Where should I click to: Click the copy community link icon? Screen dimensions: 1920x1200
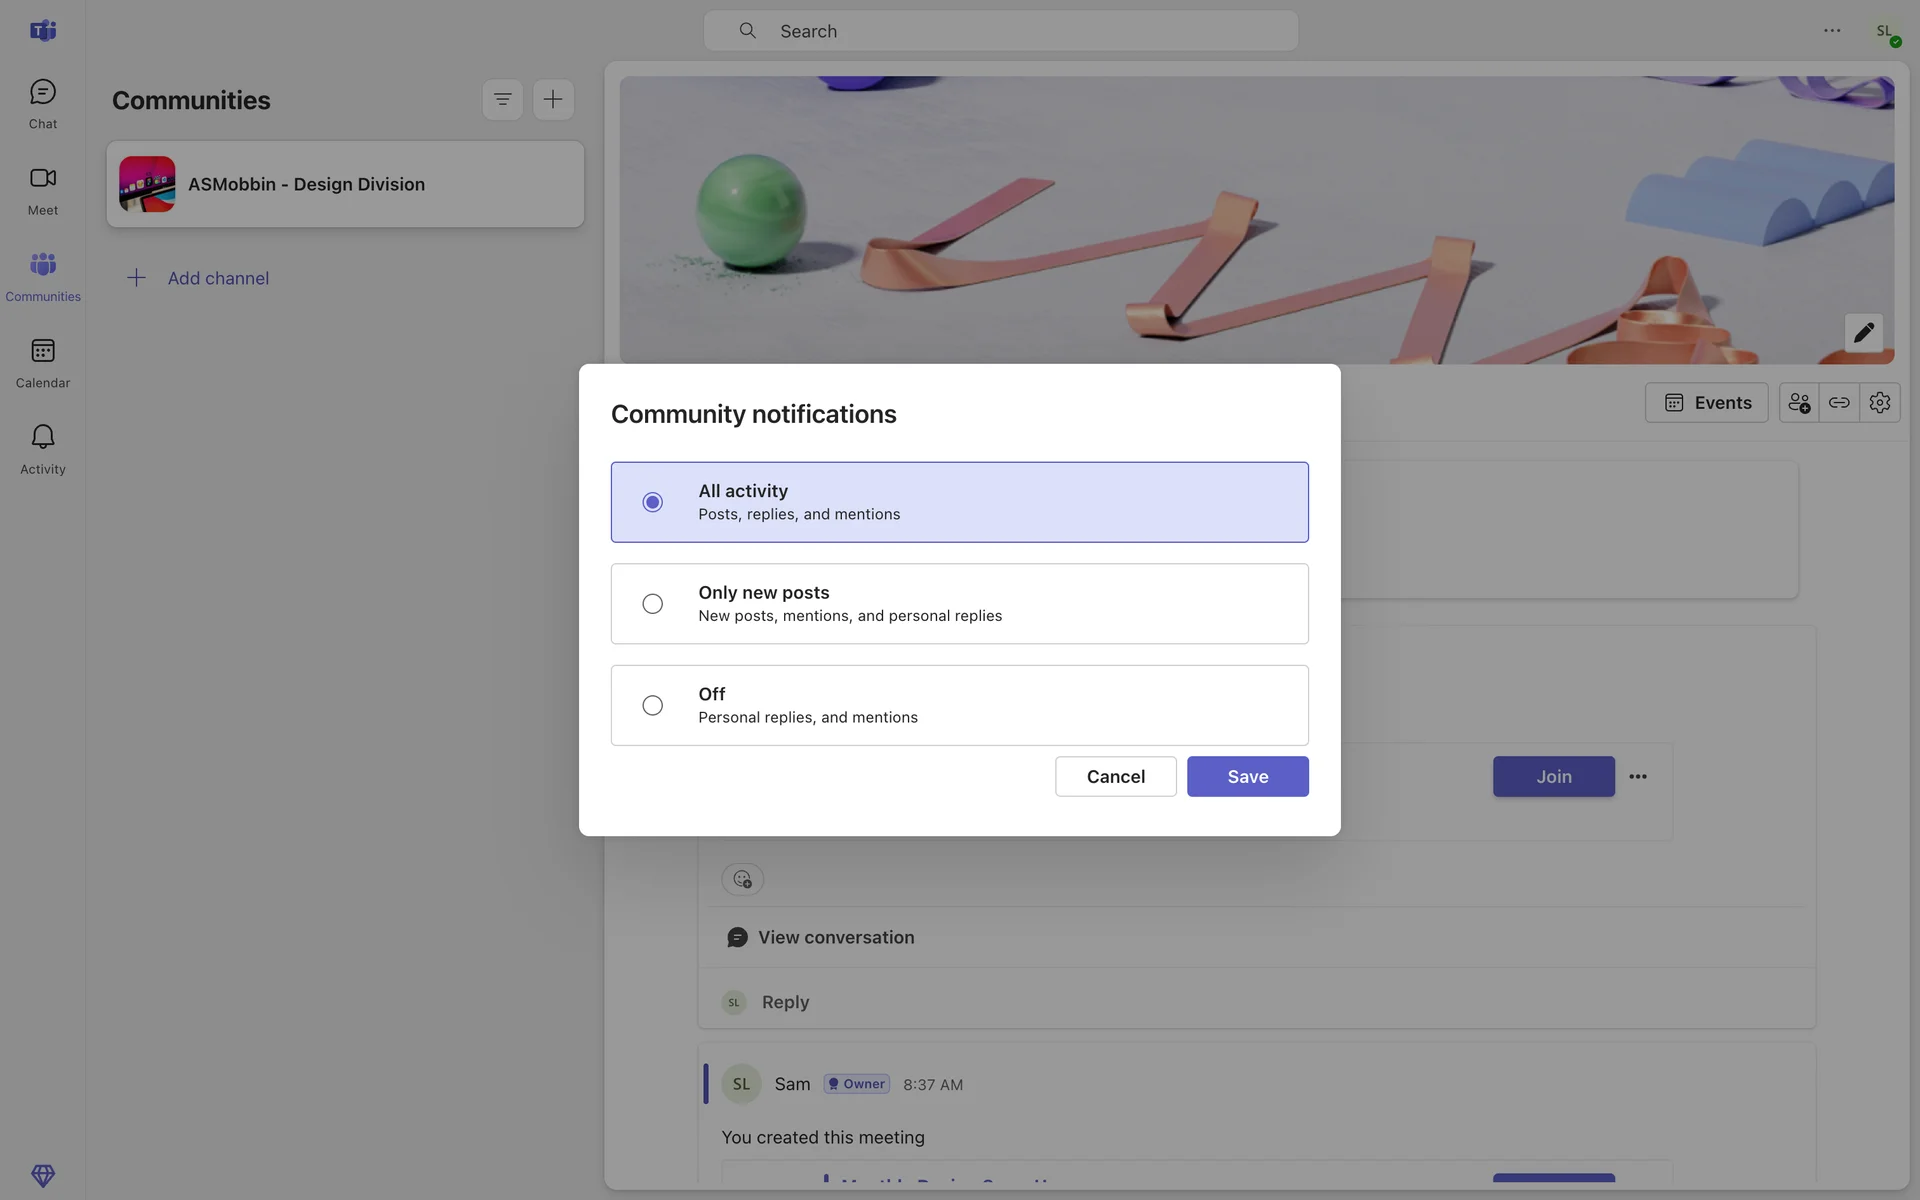(1839, 403)
